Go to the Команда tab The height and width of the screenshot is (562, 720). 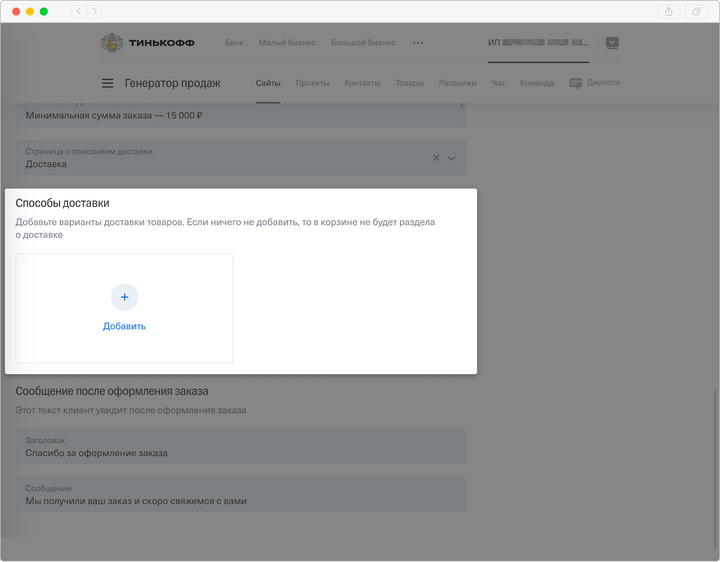point(537,83)
